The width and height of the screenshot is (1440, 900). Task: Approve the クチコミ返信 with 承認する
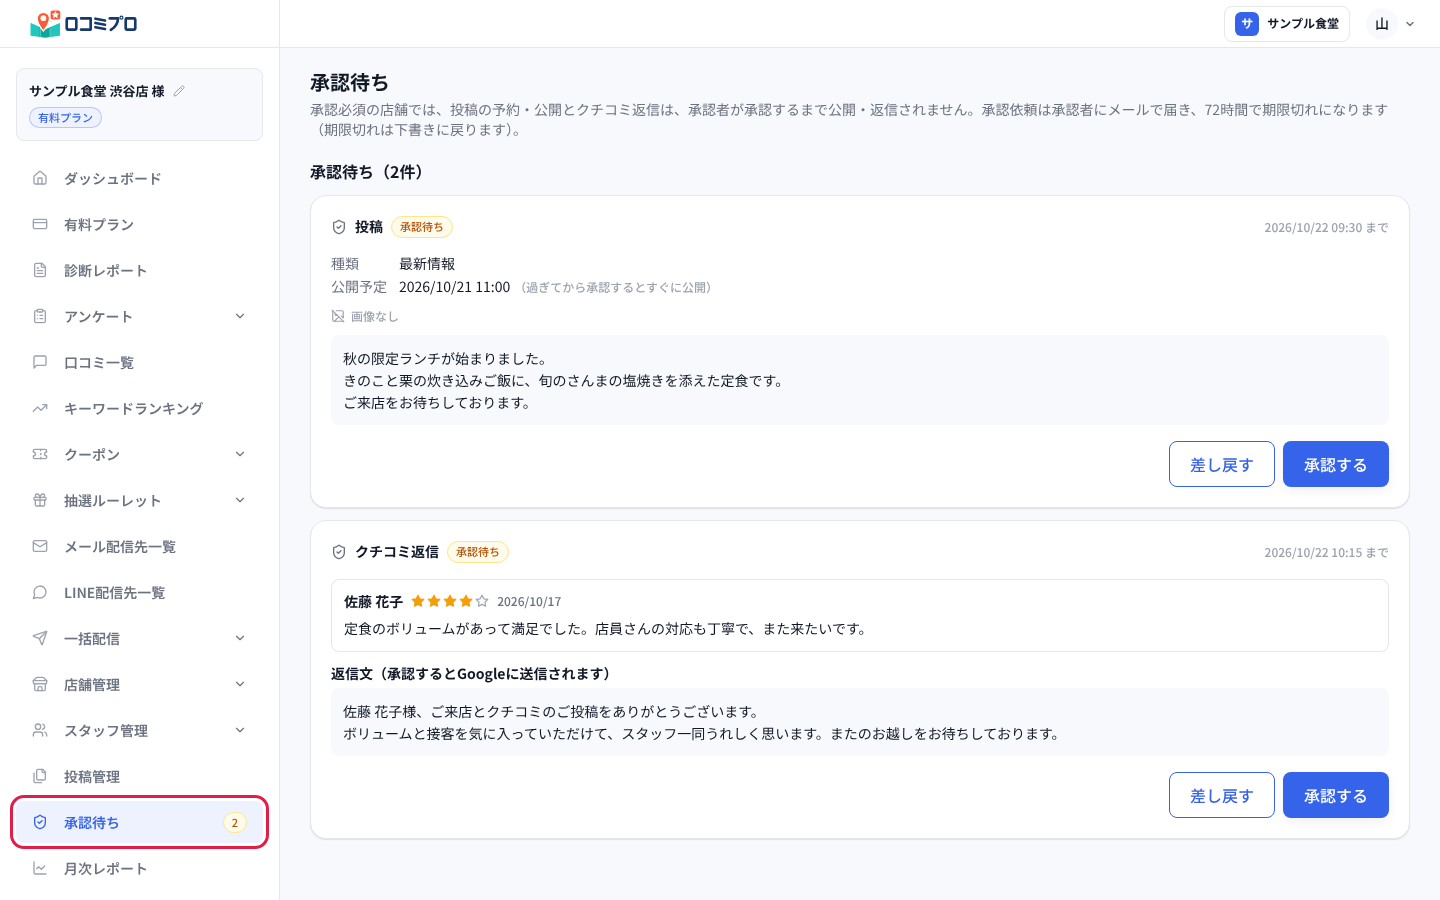[1335, 795]
